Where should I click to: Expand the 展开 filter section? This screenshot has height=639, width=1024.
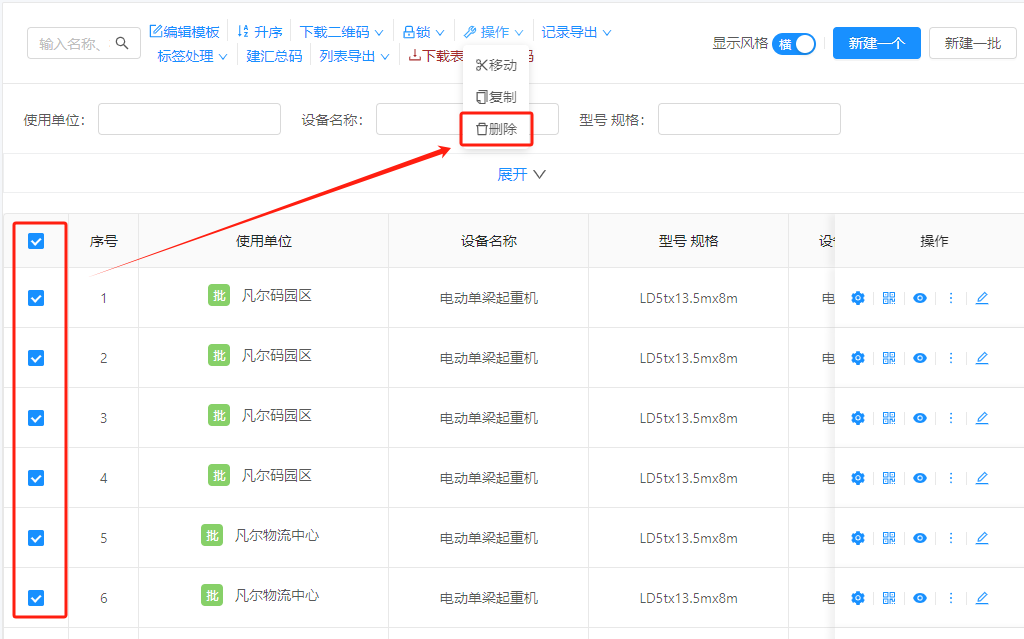(521, 173)
